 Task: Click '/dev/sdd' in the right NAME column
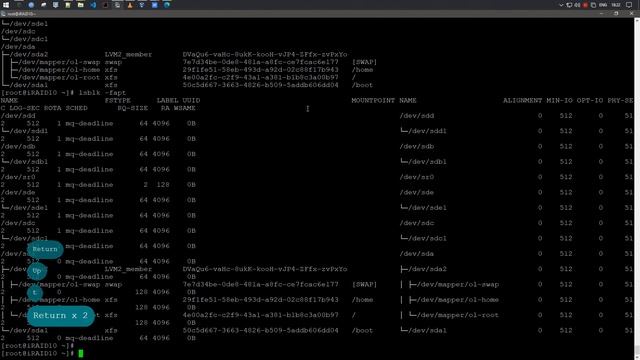[417, 116]
